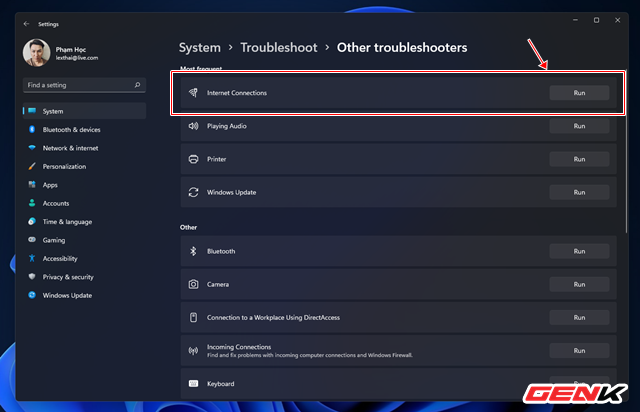Click the back arrow in Settings title bar
This screenshot has width=640, height=412.
tap(27, 24)
